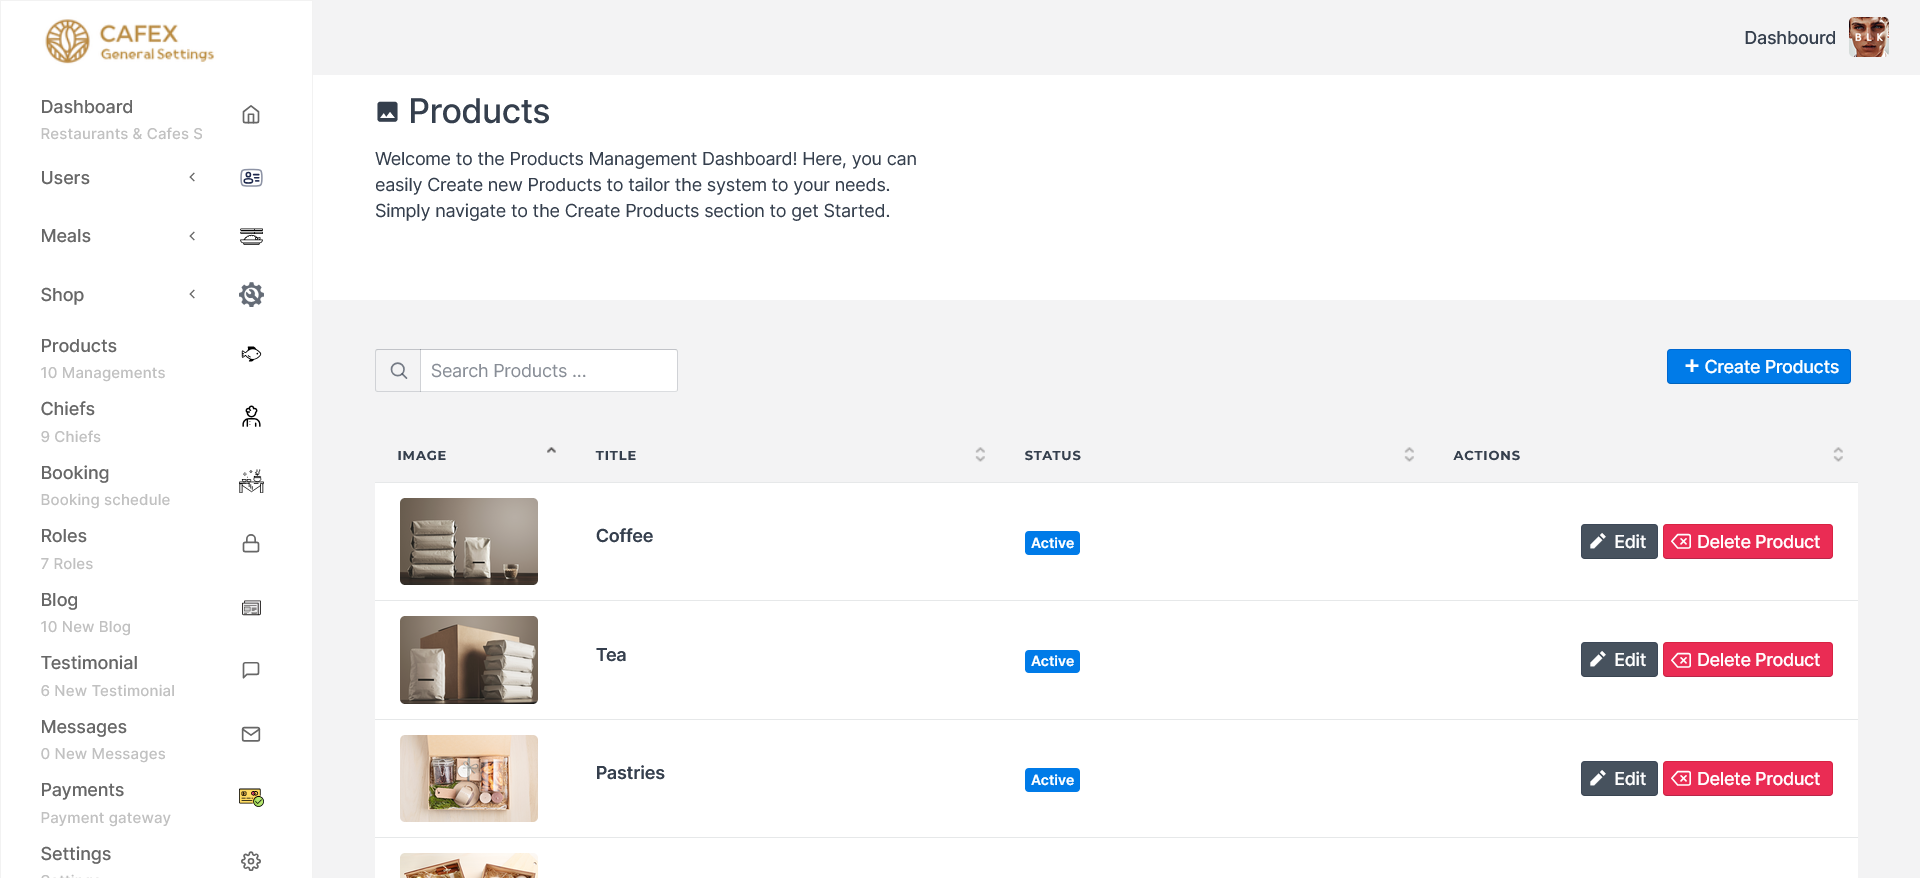
Task: Sort table by Status column
Action: 1409,455
